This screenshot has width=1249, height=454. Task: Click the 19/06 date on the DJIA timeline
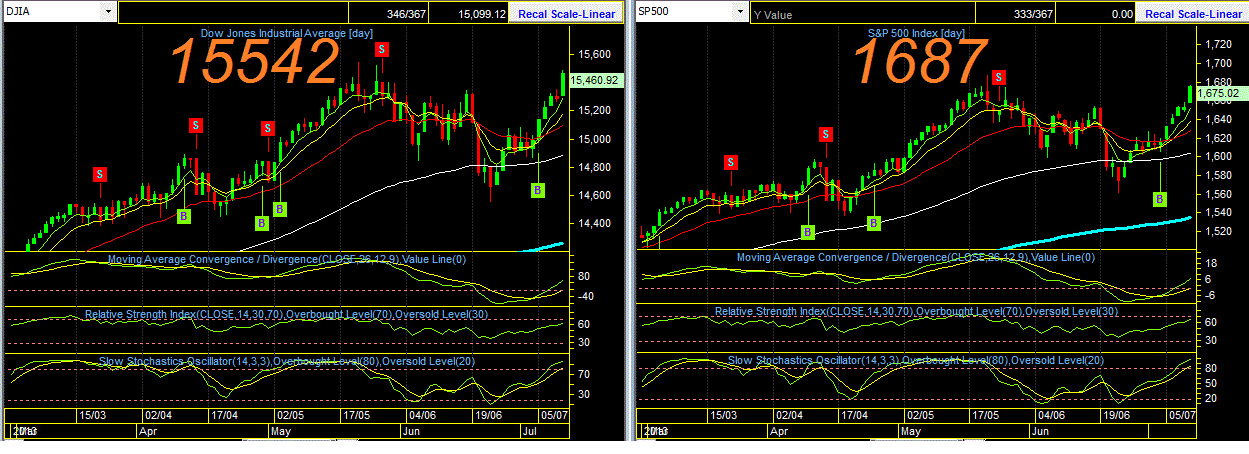(x=487, y=414)
